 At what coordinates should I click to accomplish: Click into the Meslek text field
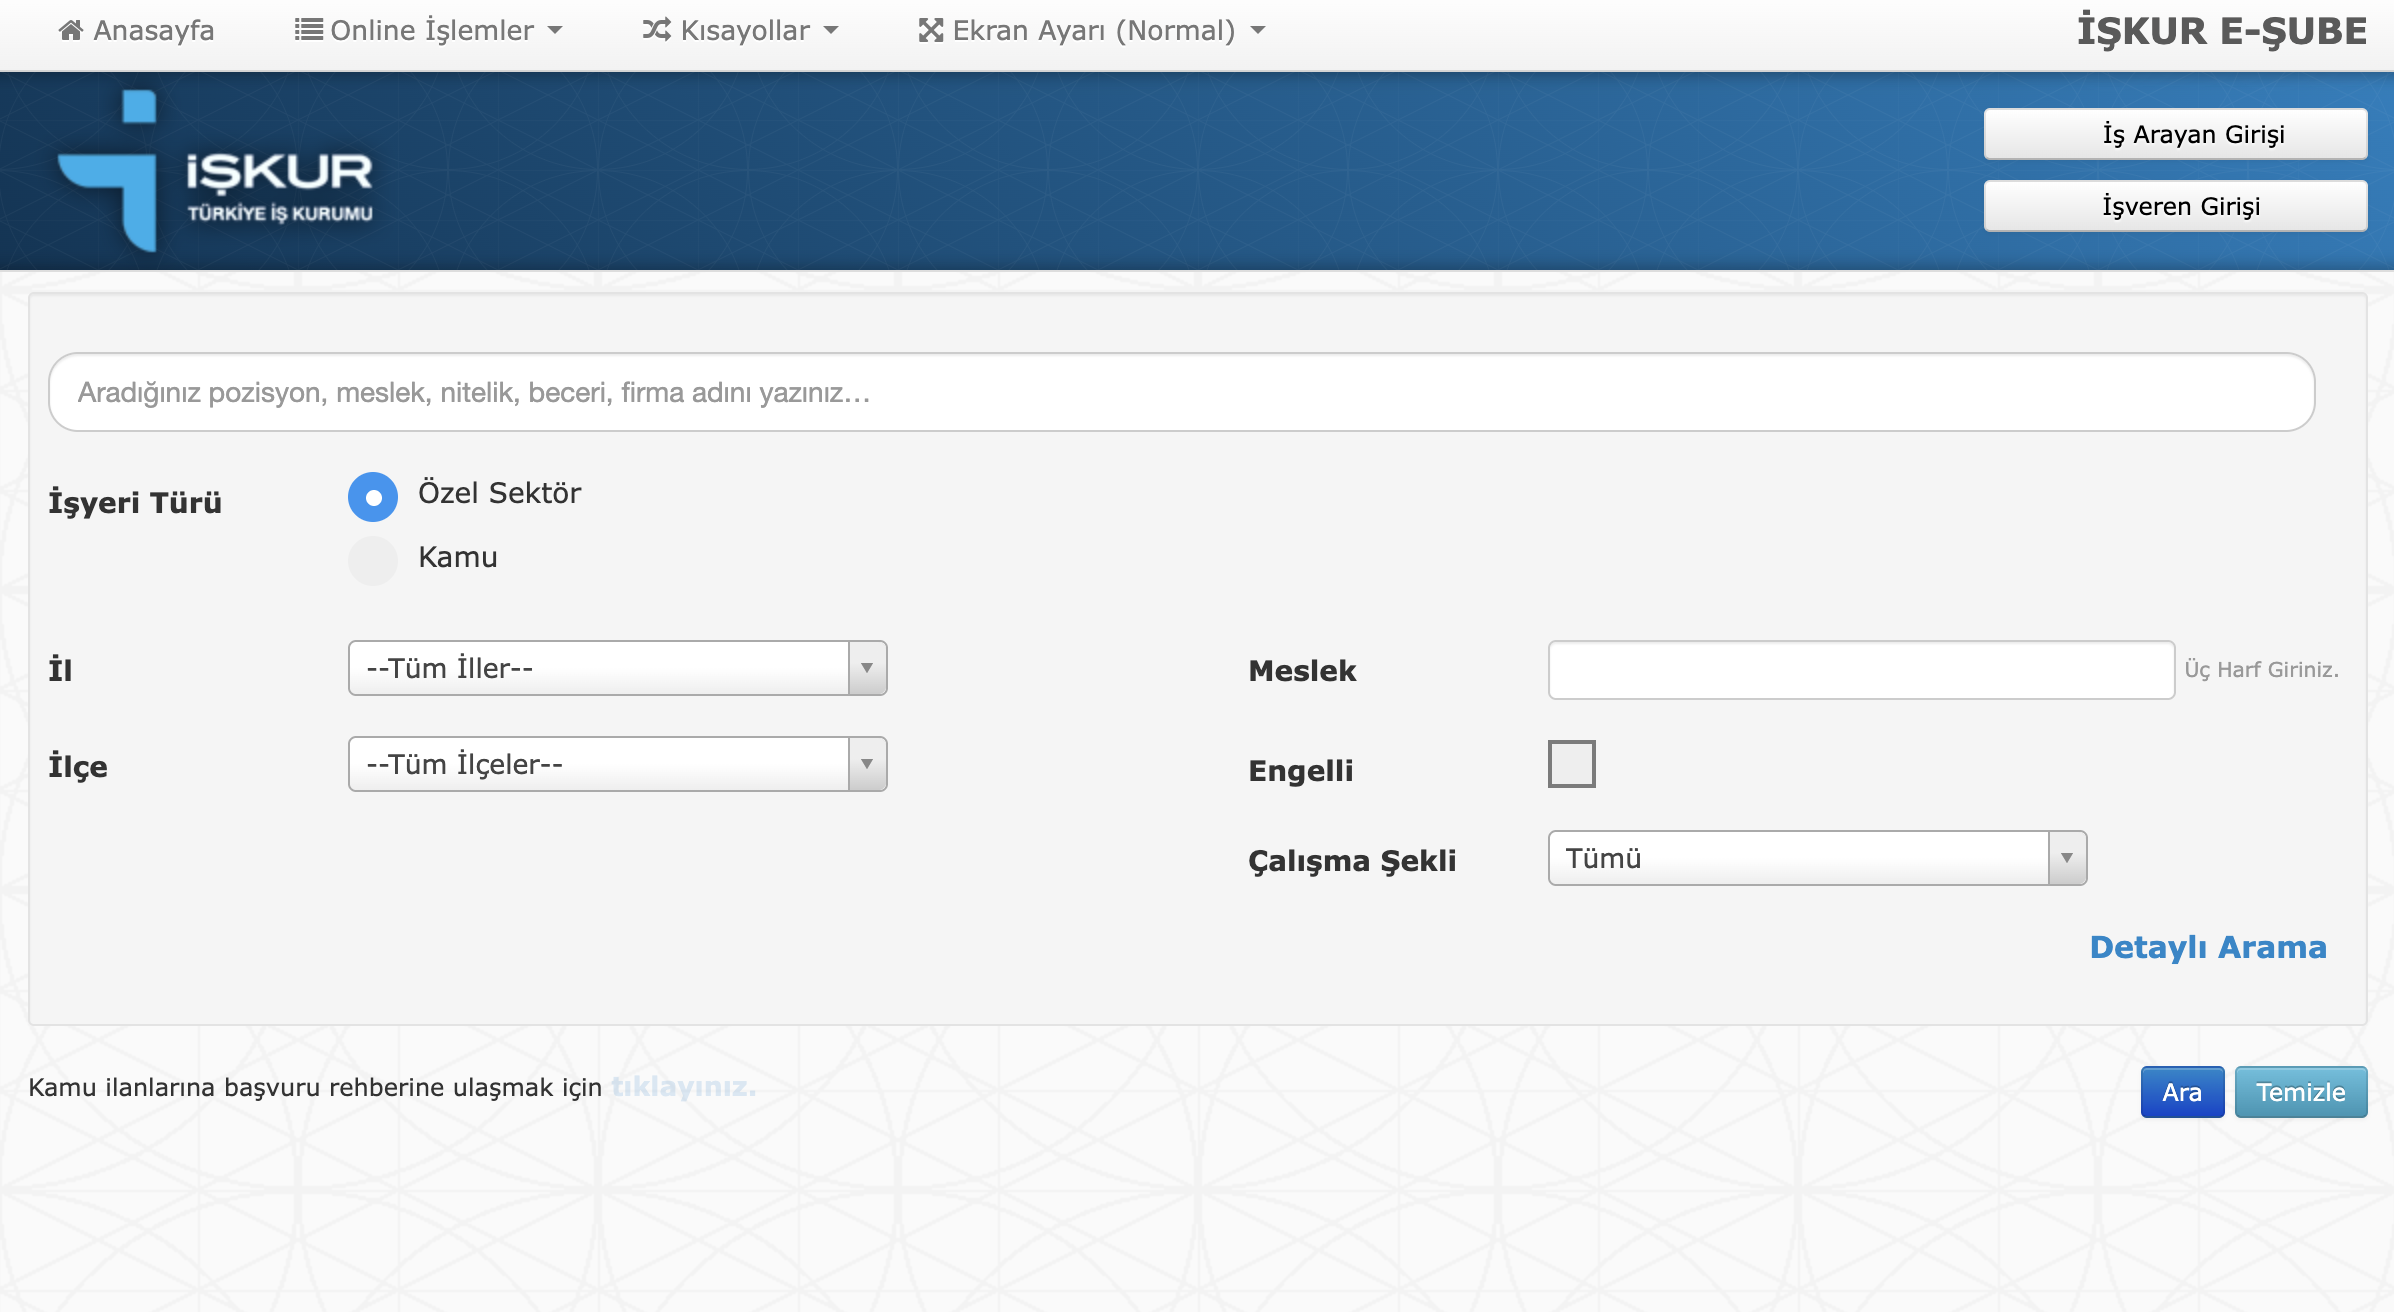point(1860,670)
